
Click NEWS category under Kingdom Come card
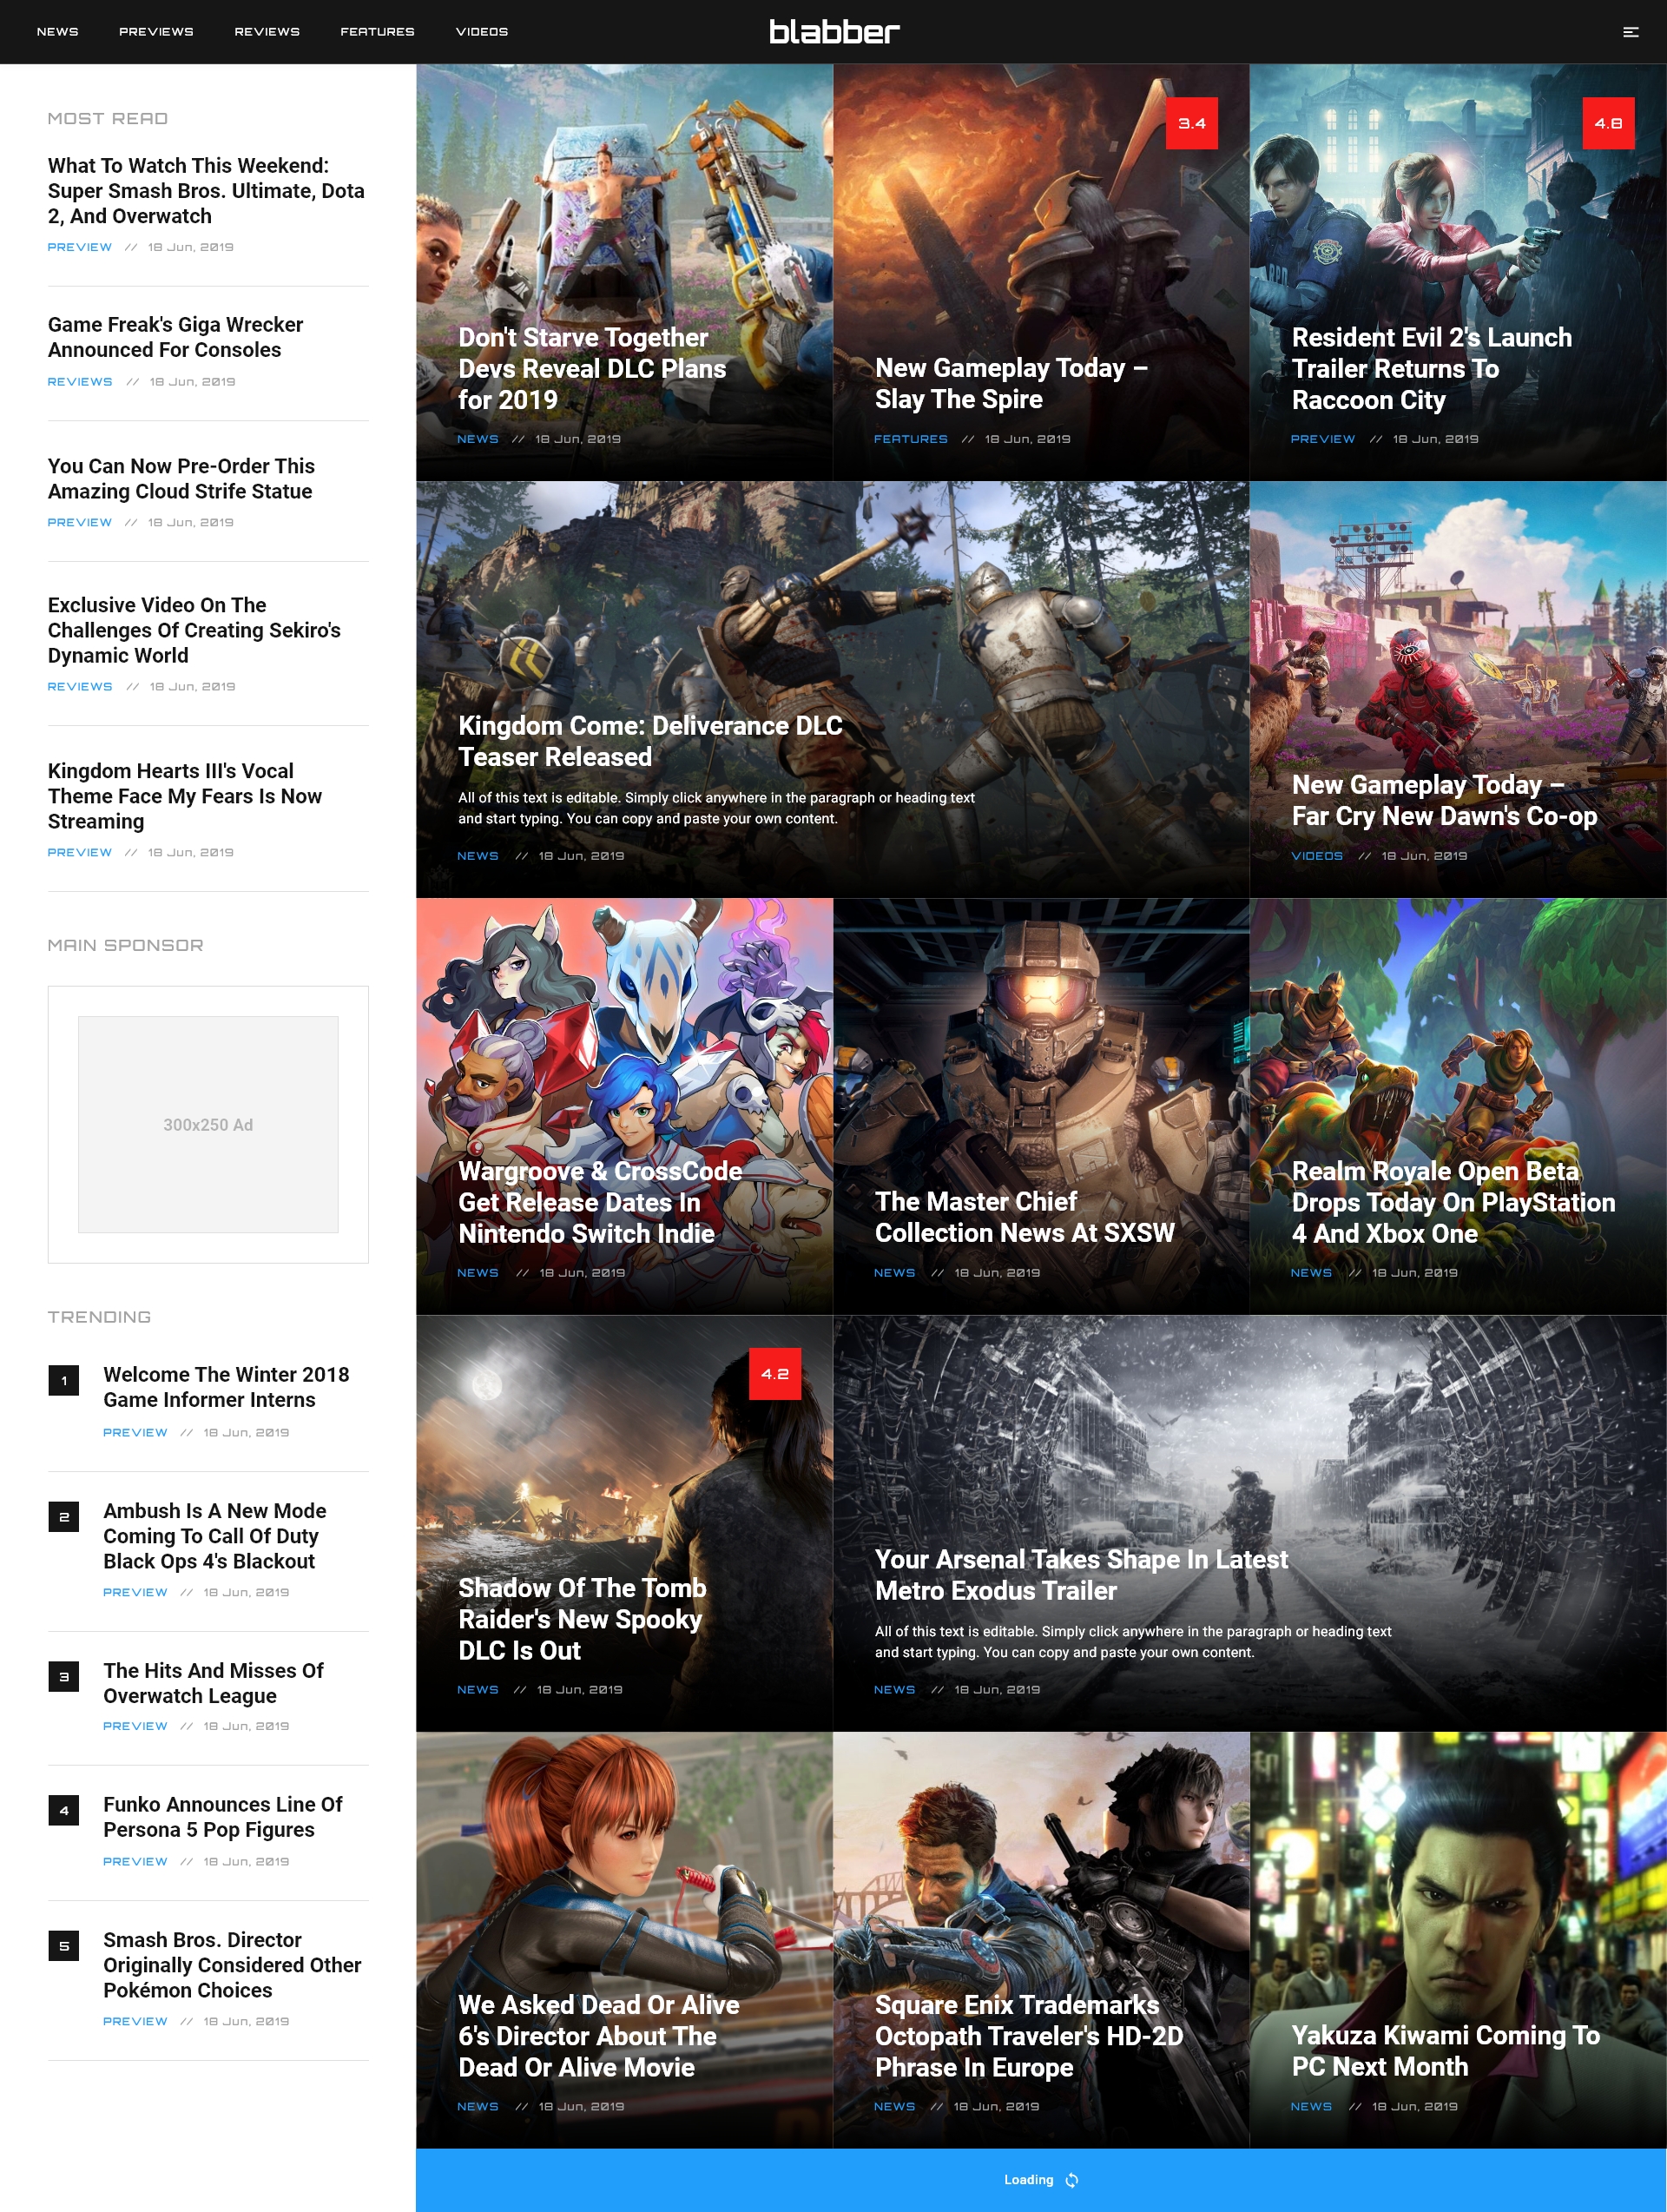click(478, 856)
